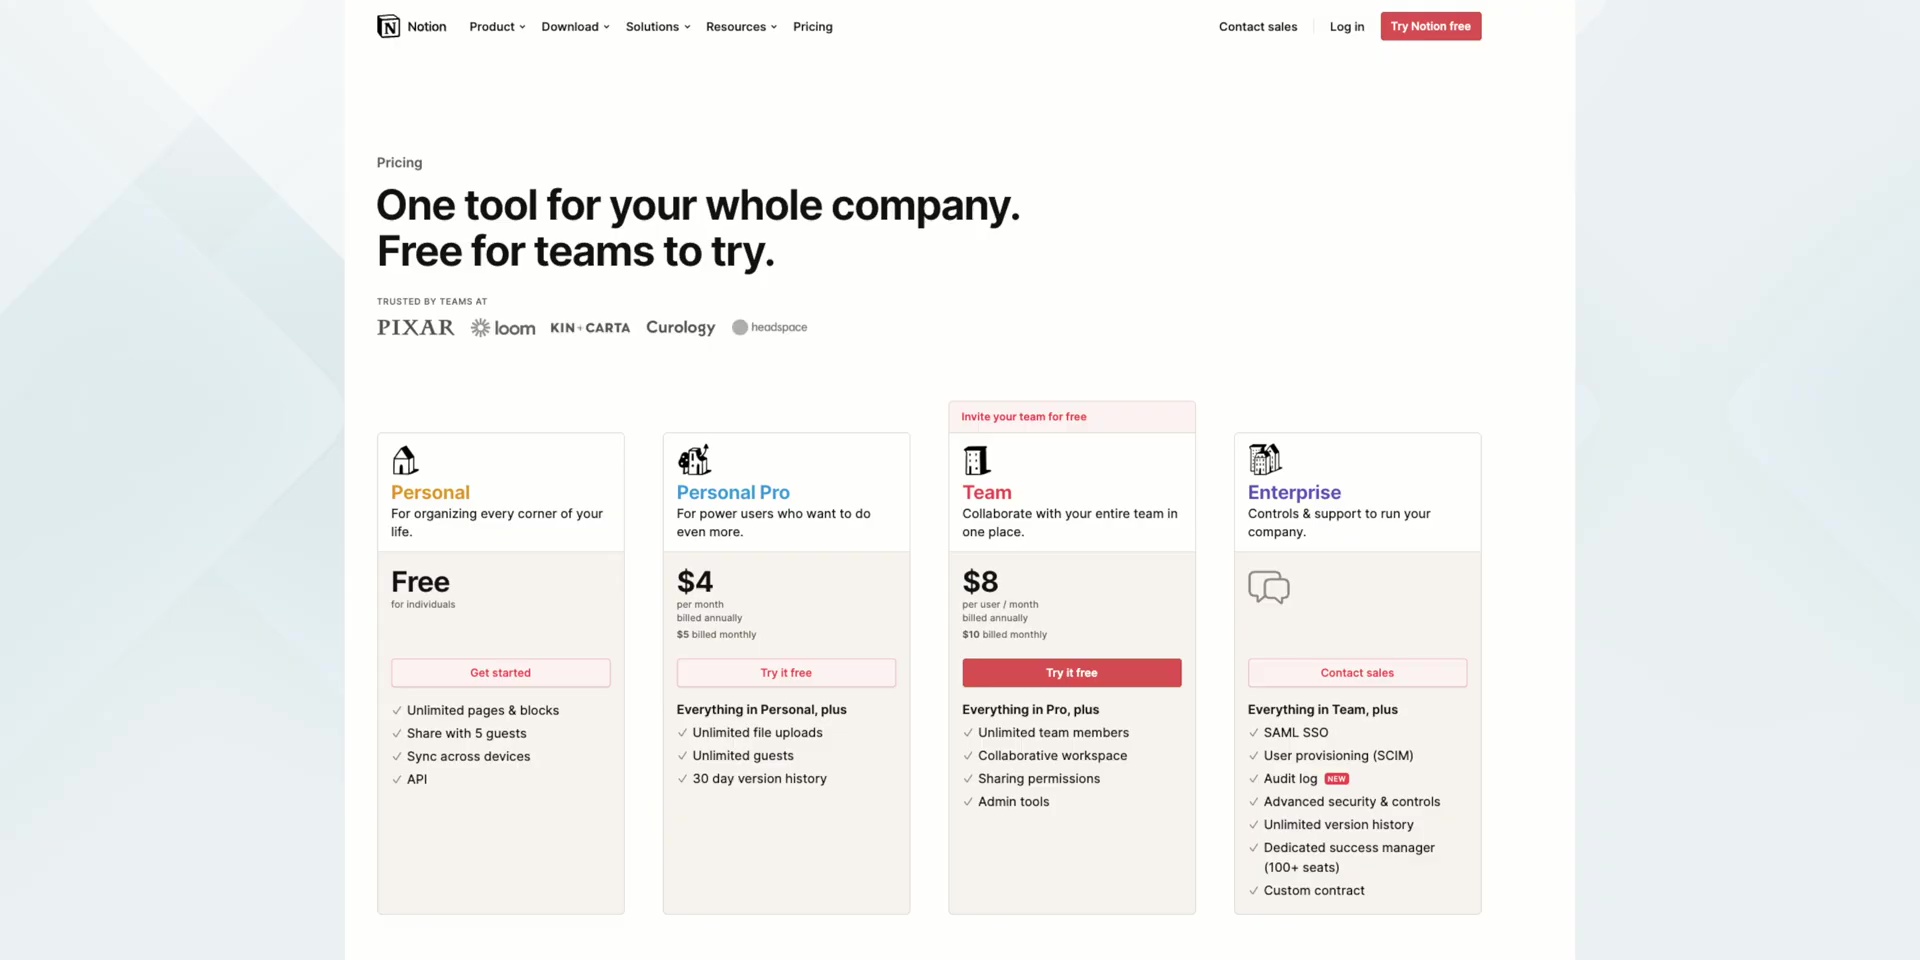Click the Pixar logo
Image resolution: width=1920 pixels, height=960 pixels.
pos(415,327)
